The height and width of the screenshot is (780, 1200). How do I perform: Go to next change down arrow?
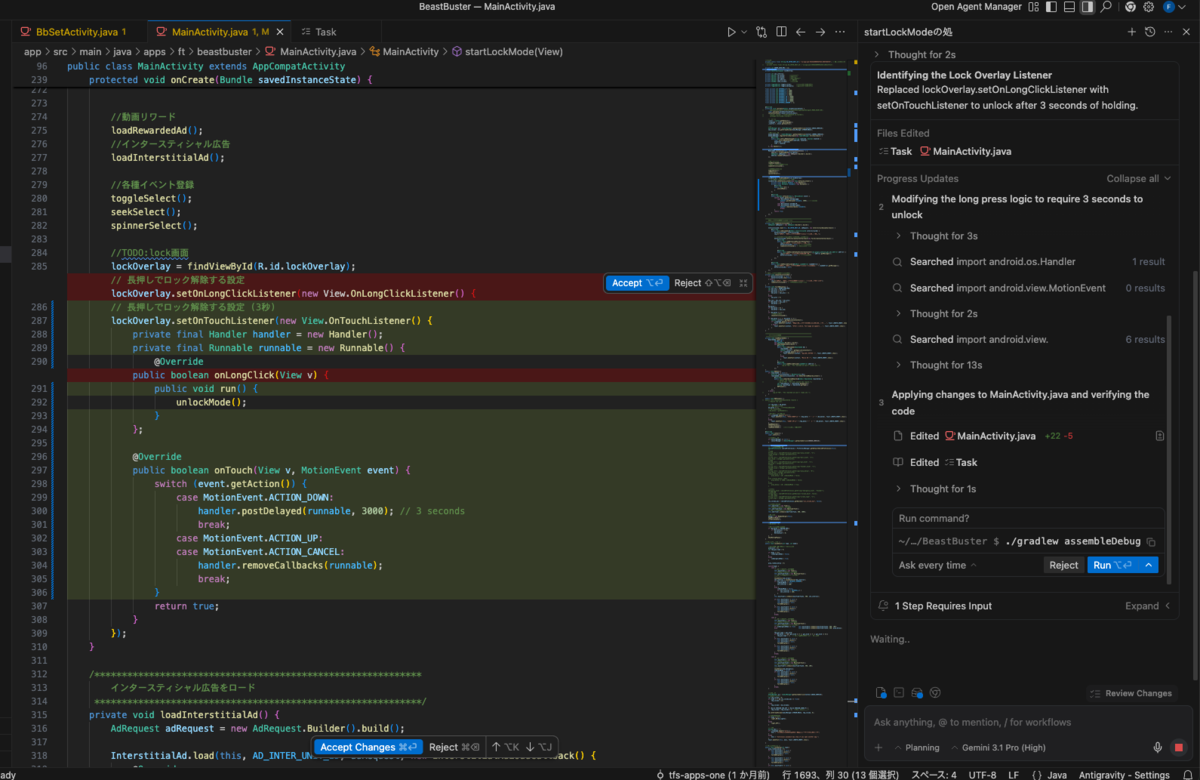pos(539,747)
